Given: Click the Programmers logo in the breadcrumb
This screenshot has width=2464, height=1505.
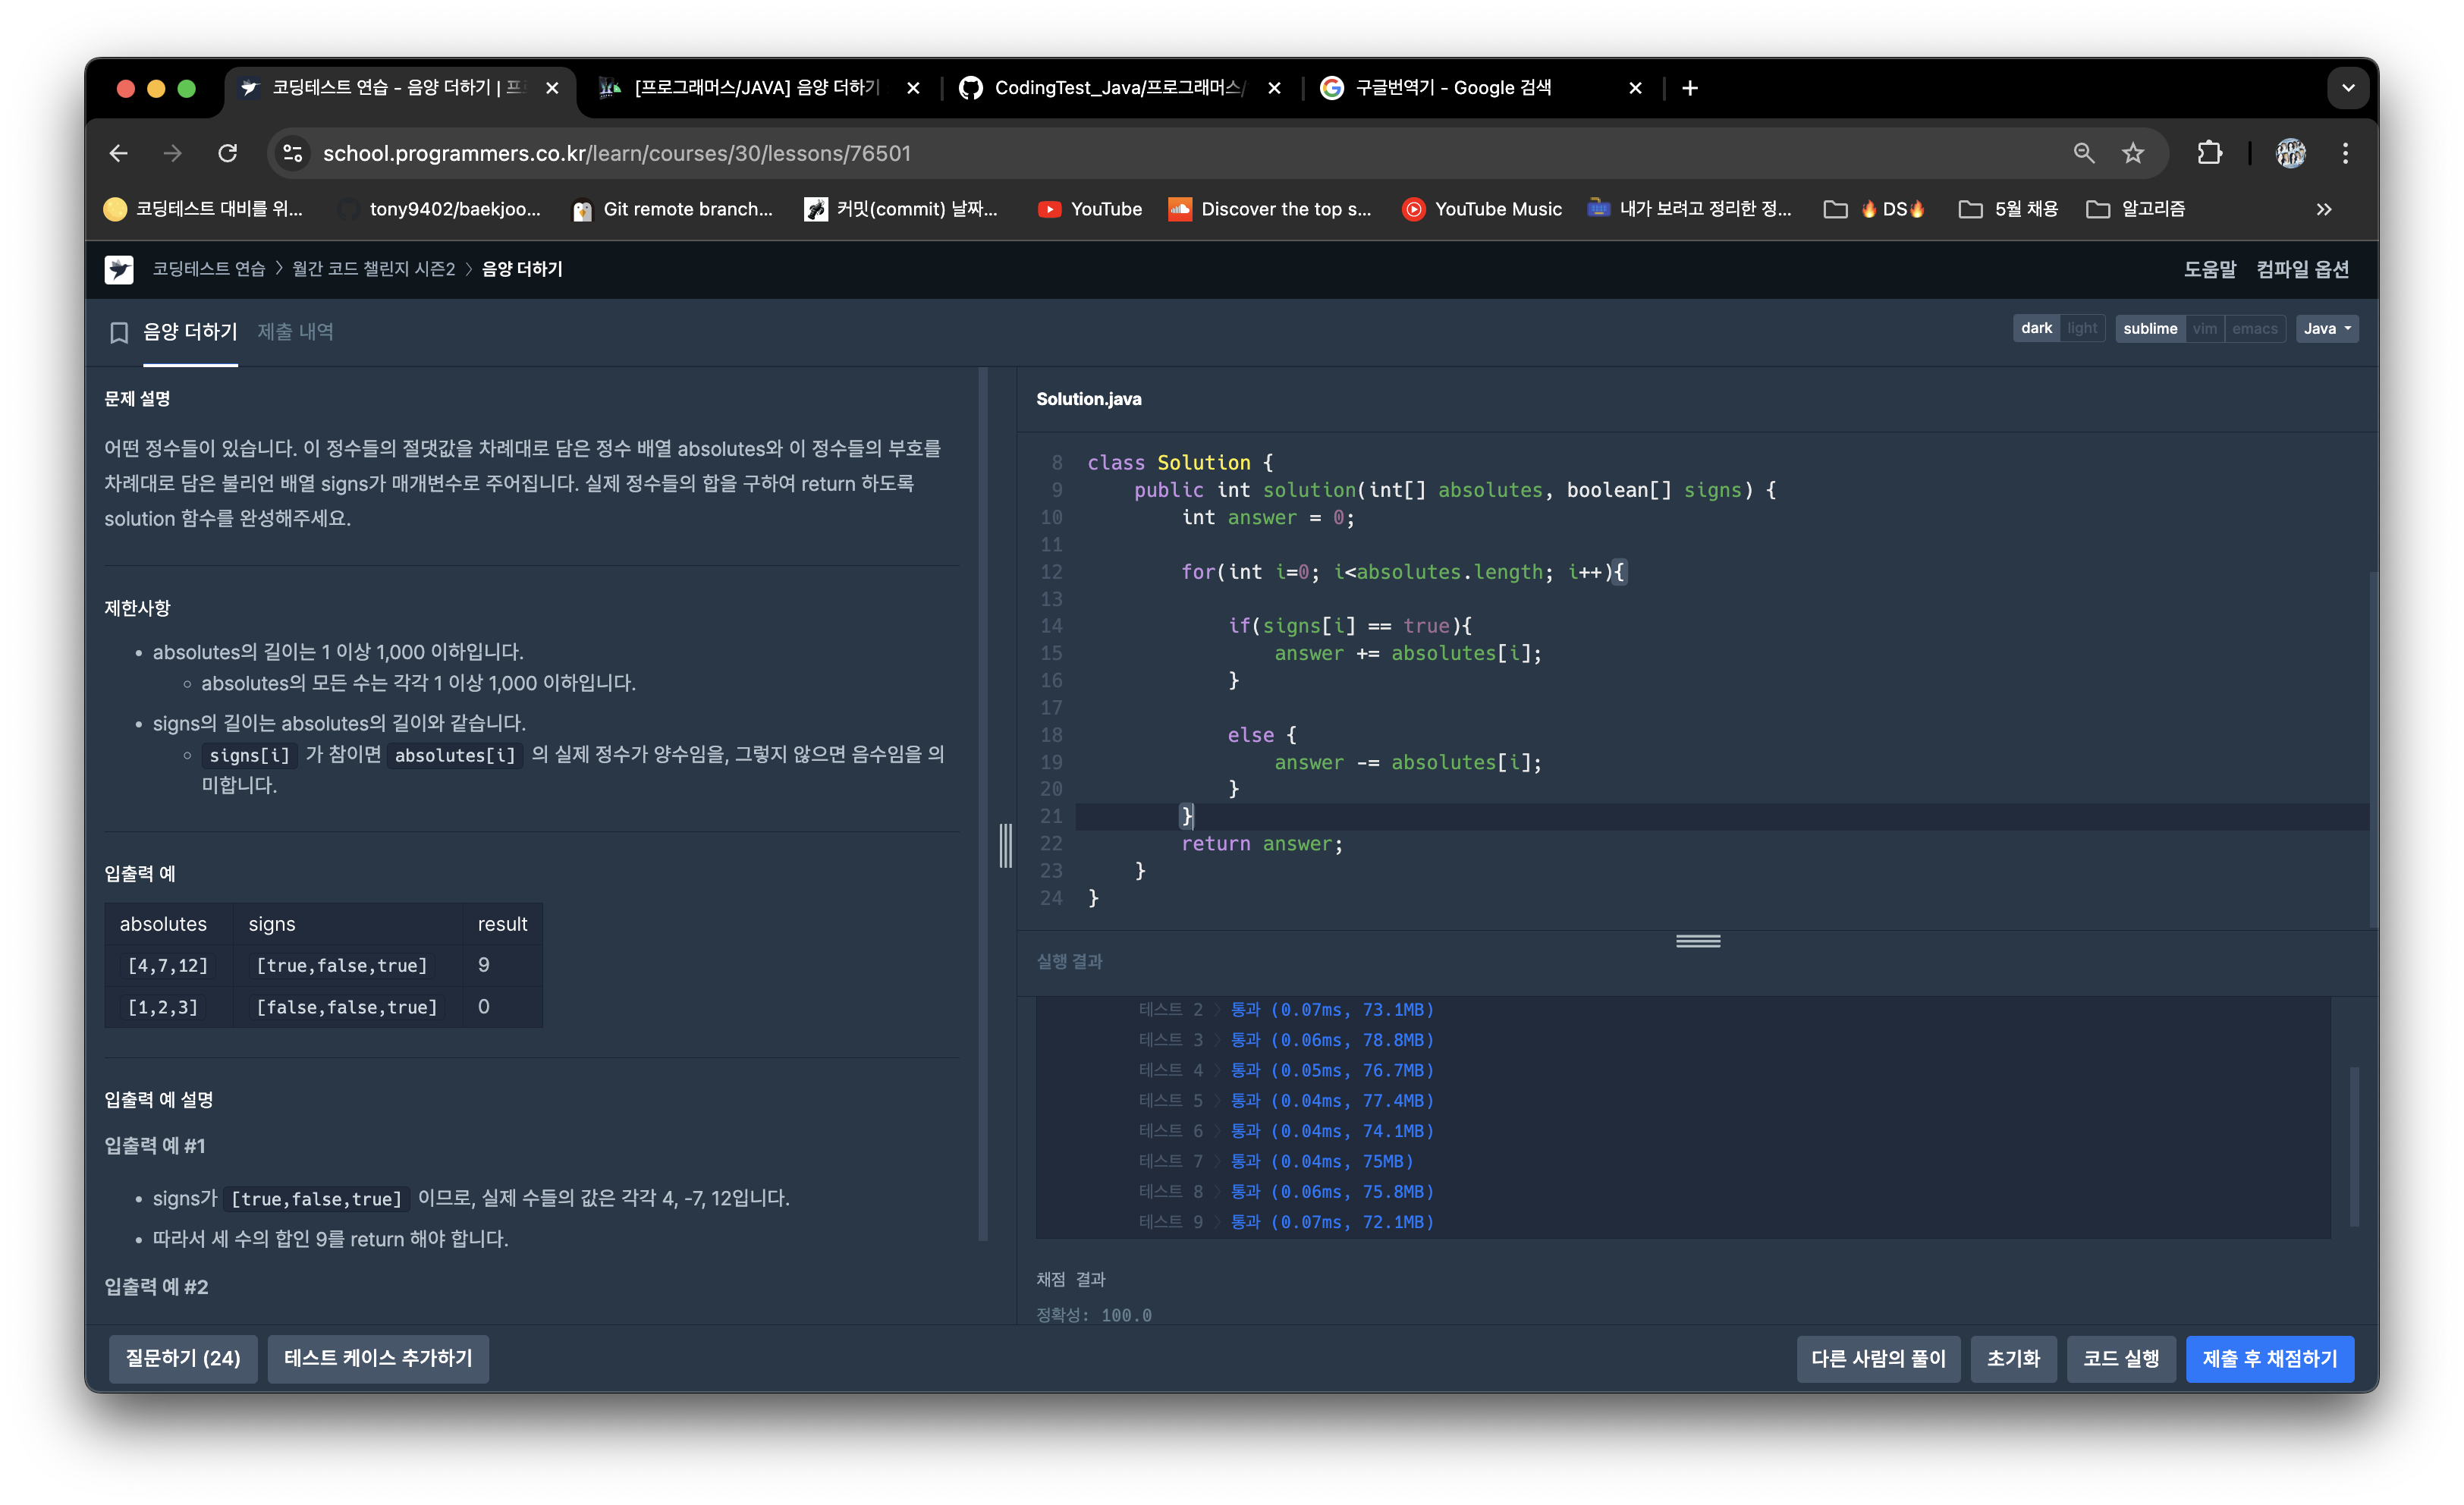Looking at the screenshot, I should (119, 269).
